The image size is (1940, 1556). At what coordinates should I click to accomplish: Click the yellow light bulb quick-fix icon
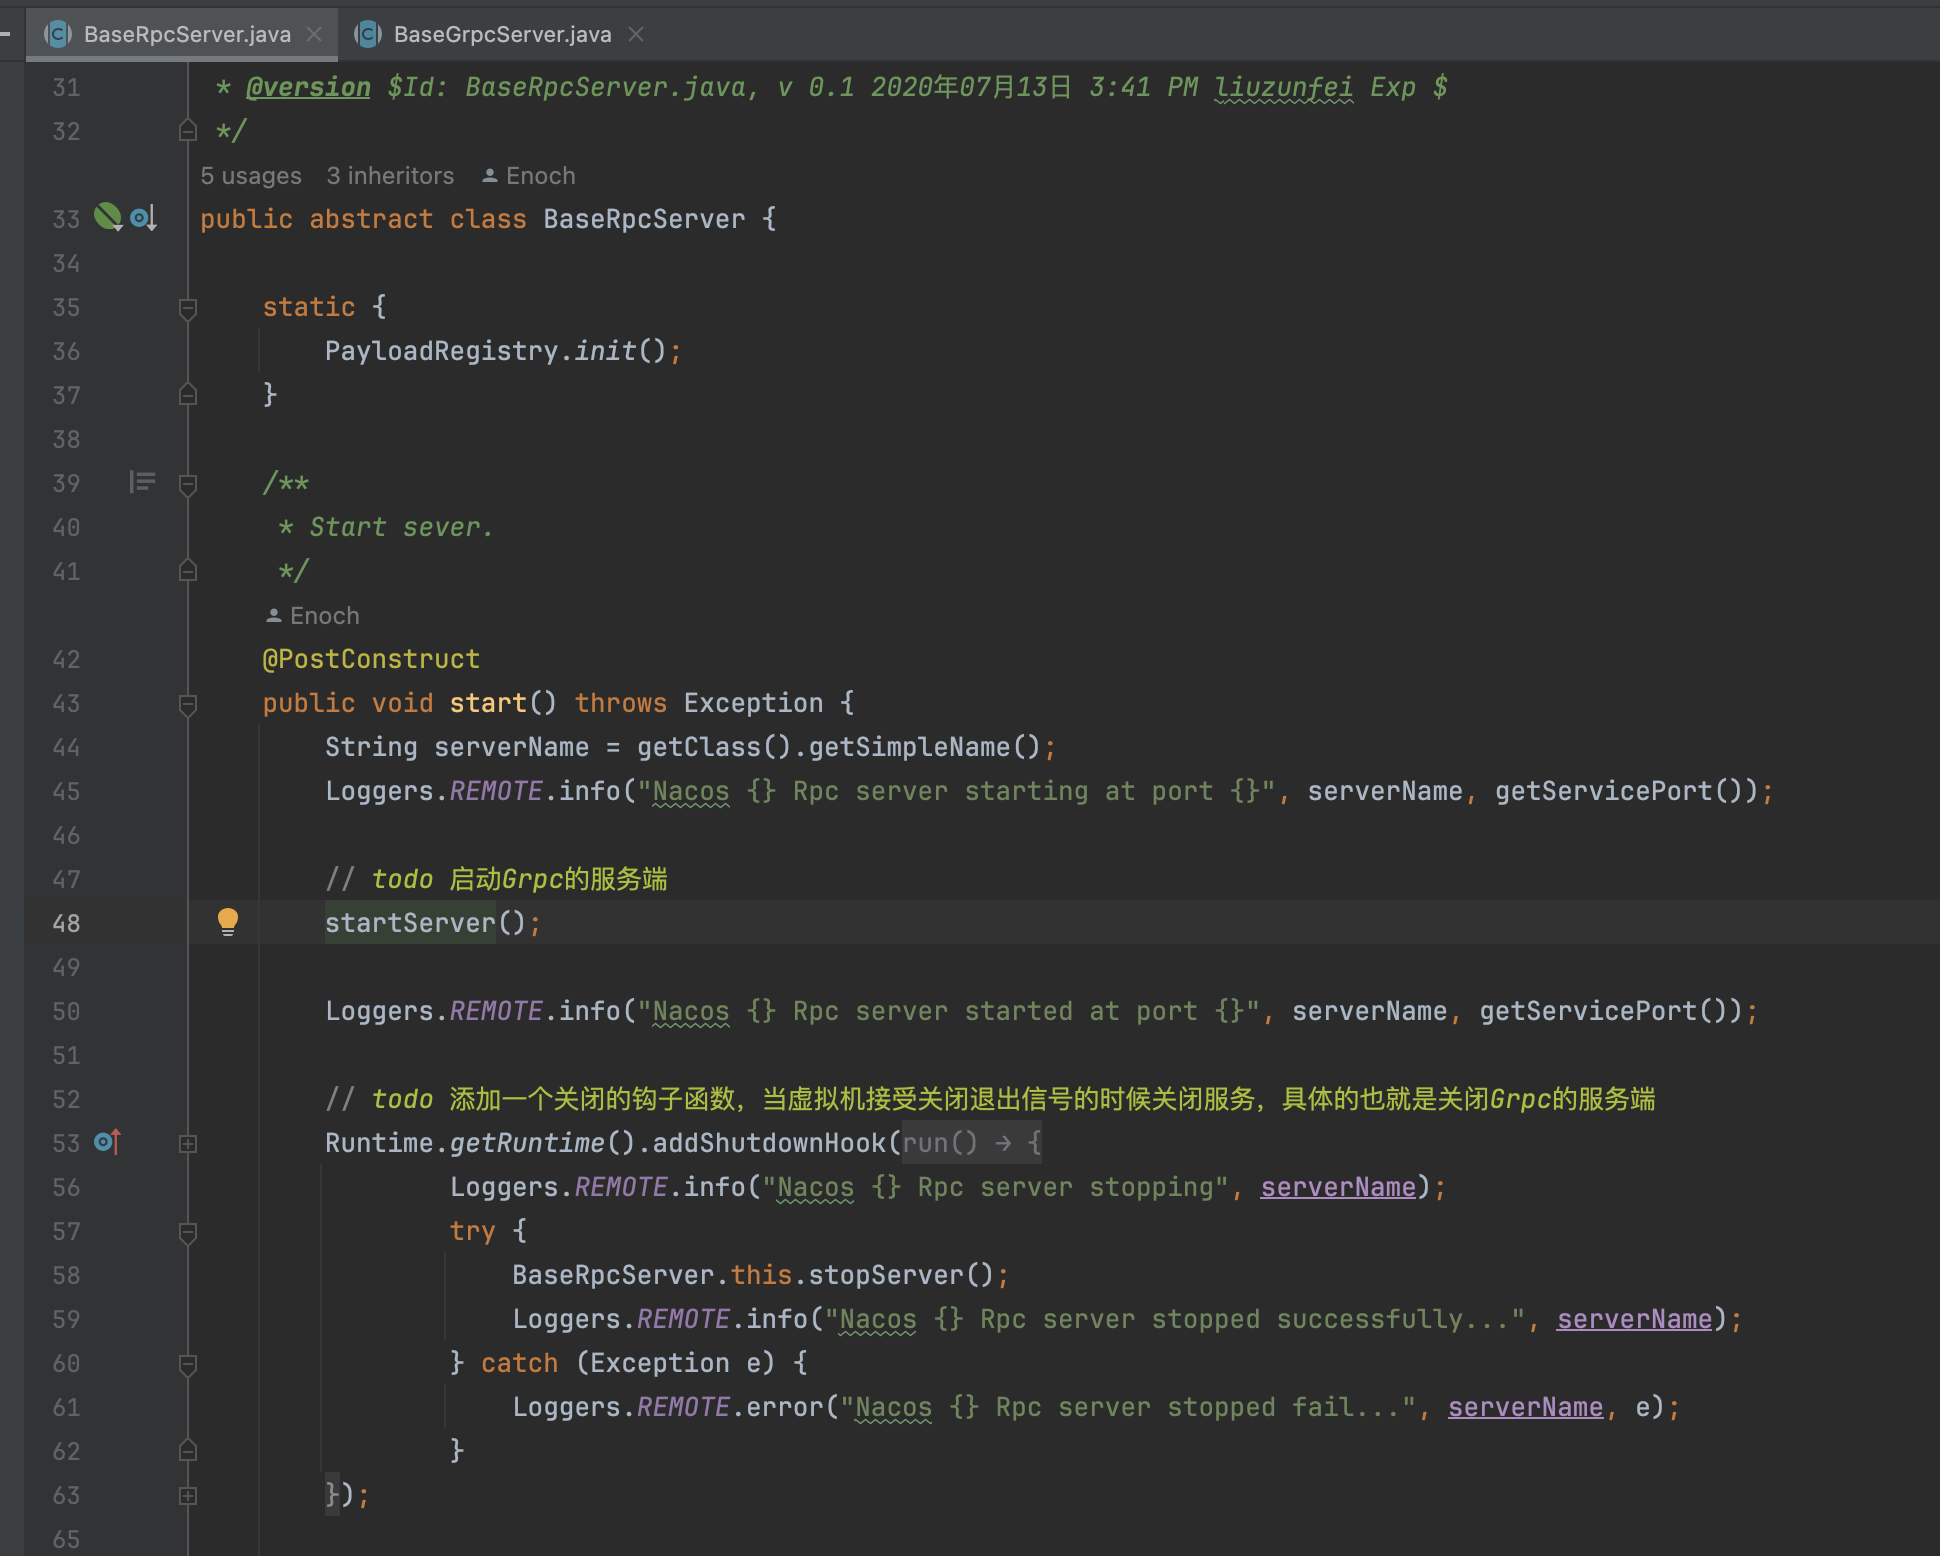click(x=228, y=922)
